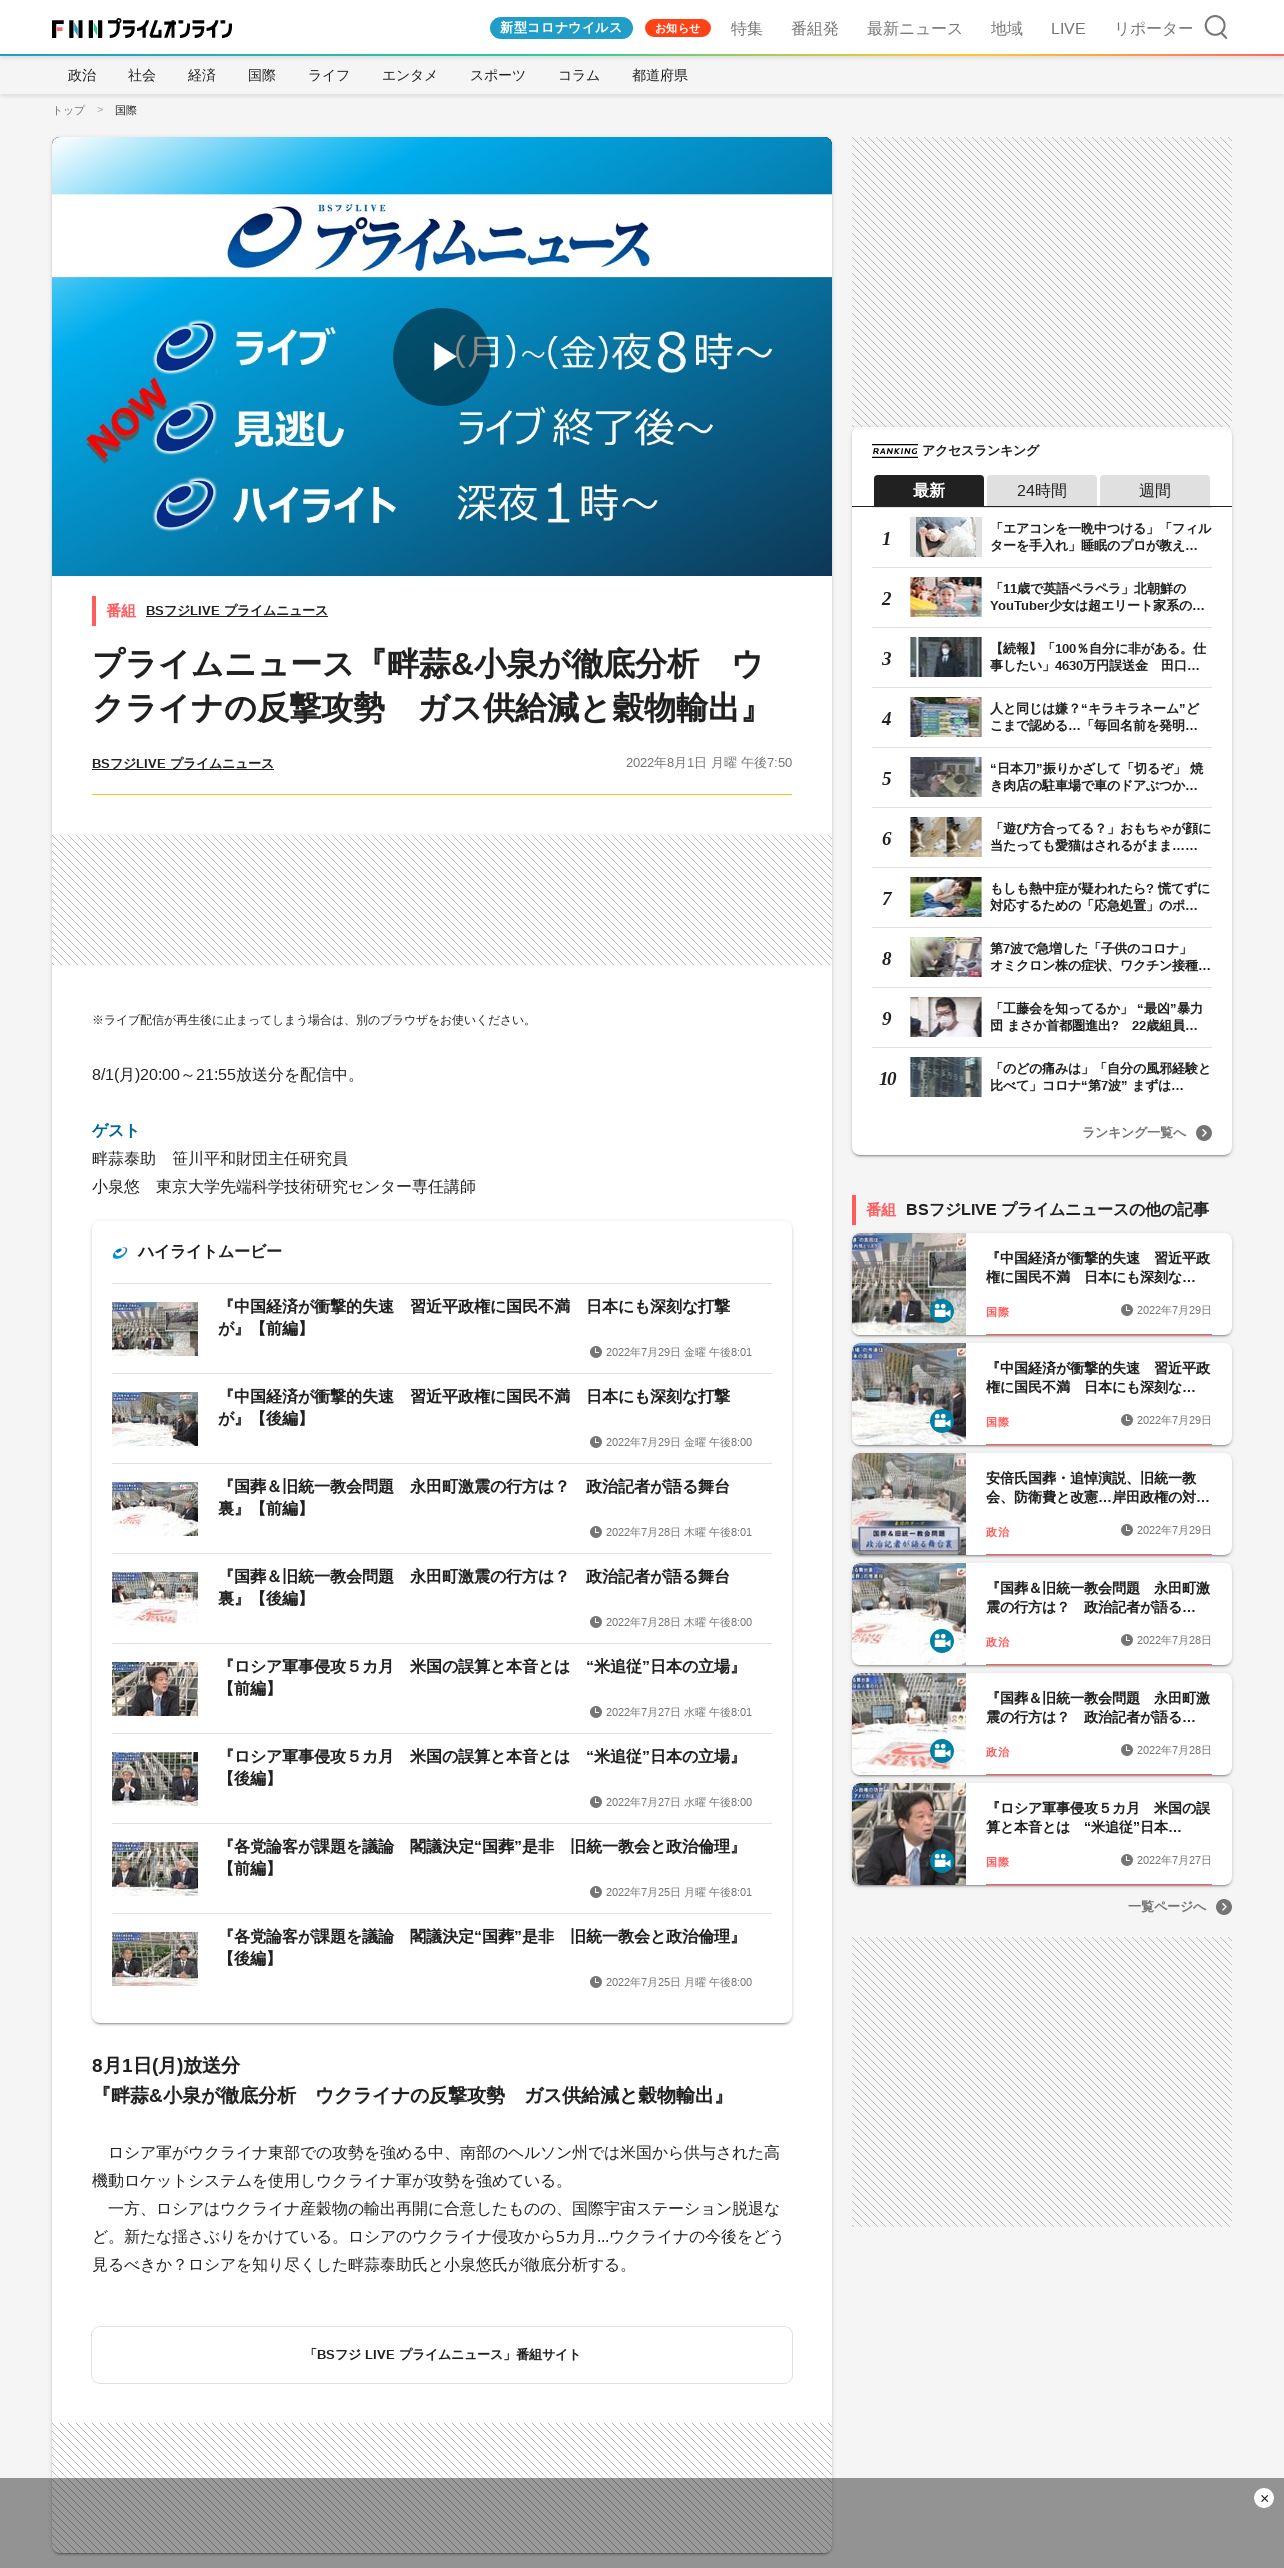
Task: Go to 社会 category
Action: pyautogui.click(x=142, y=75)
